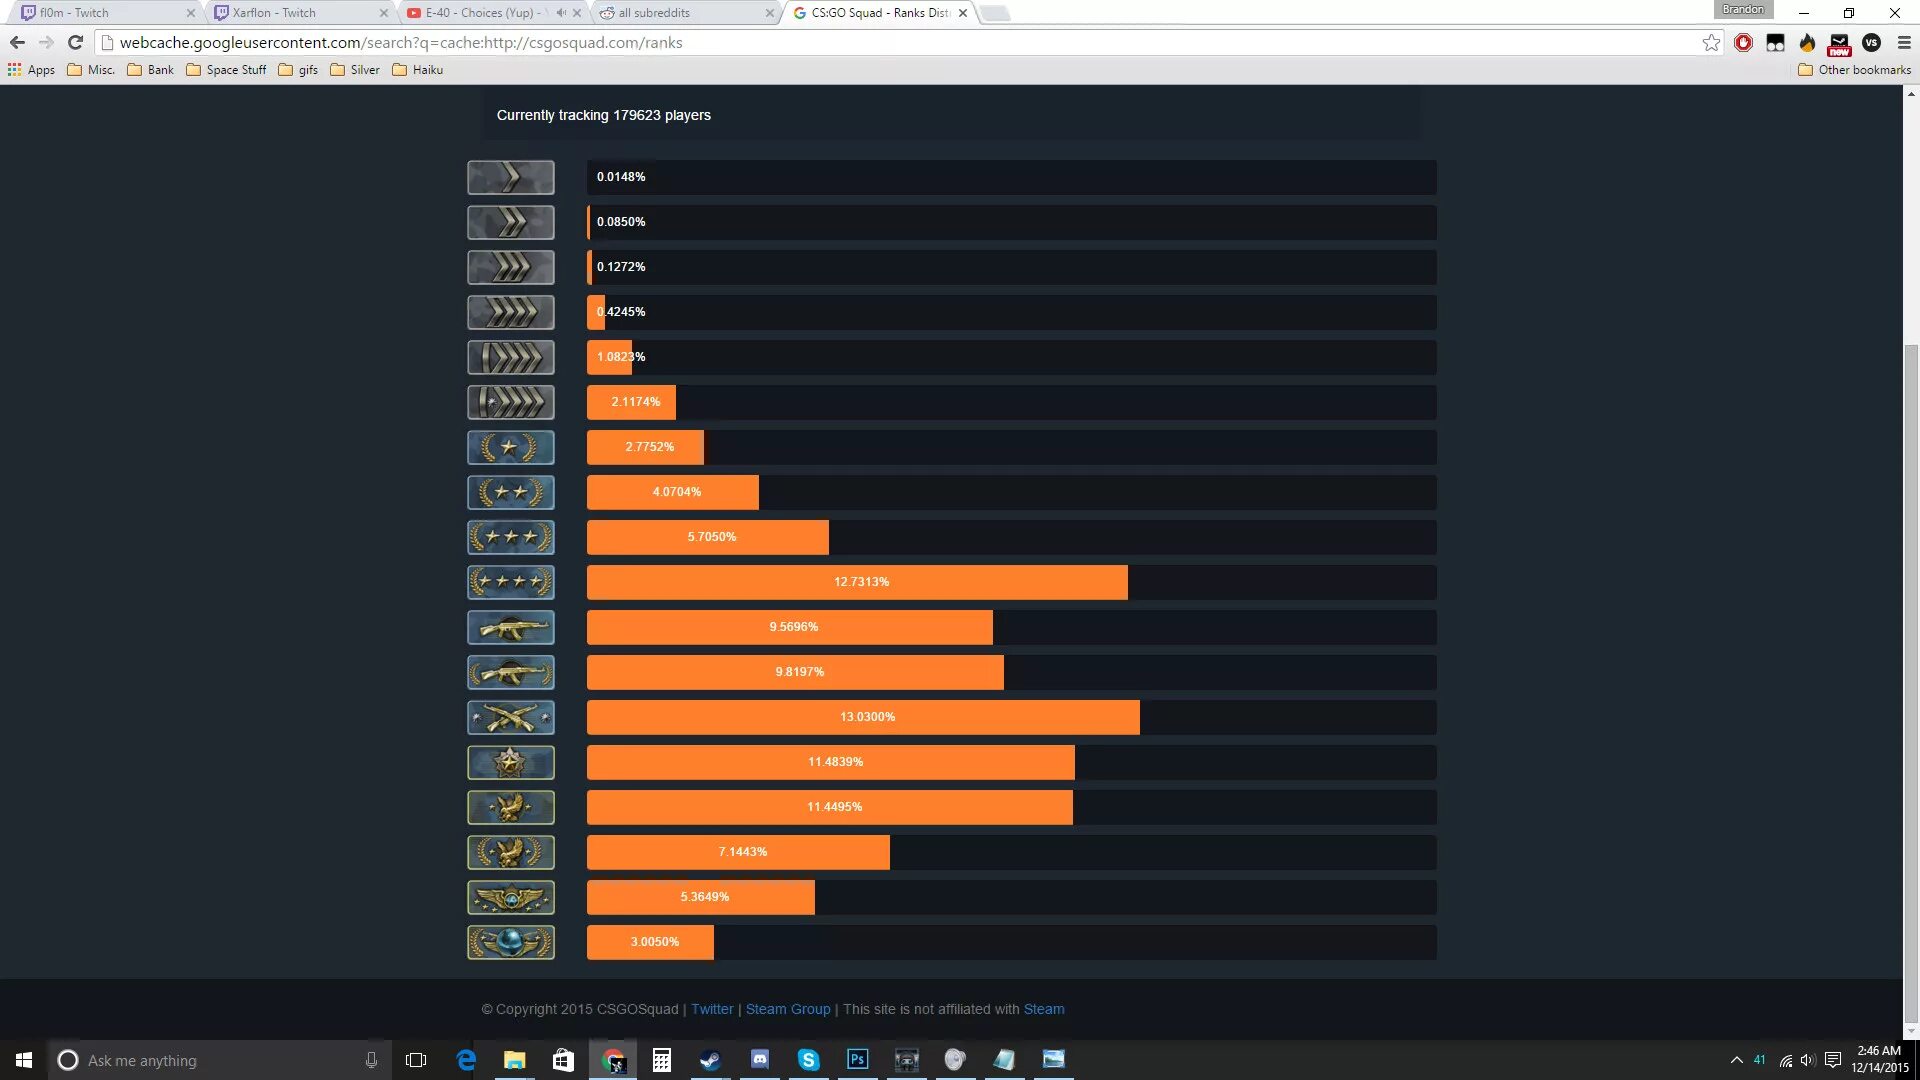Click the back navigation arrow button
The height and width of the screenshot is (1080, 1920).
tap(17, 42)
